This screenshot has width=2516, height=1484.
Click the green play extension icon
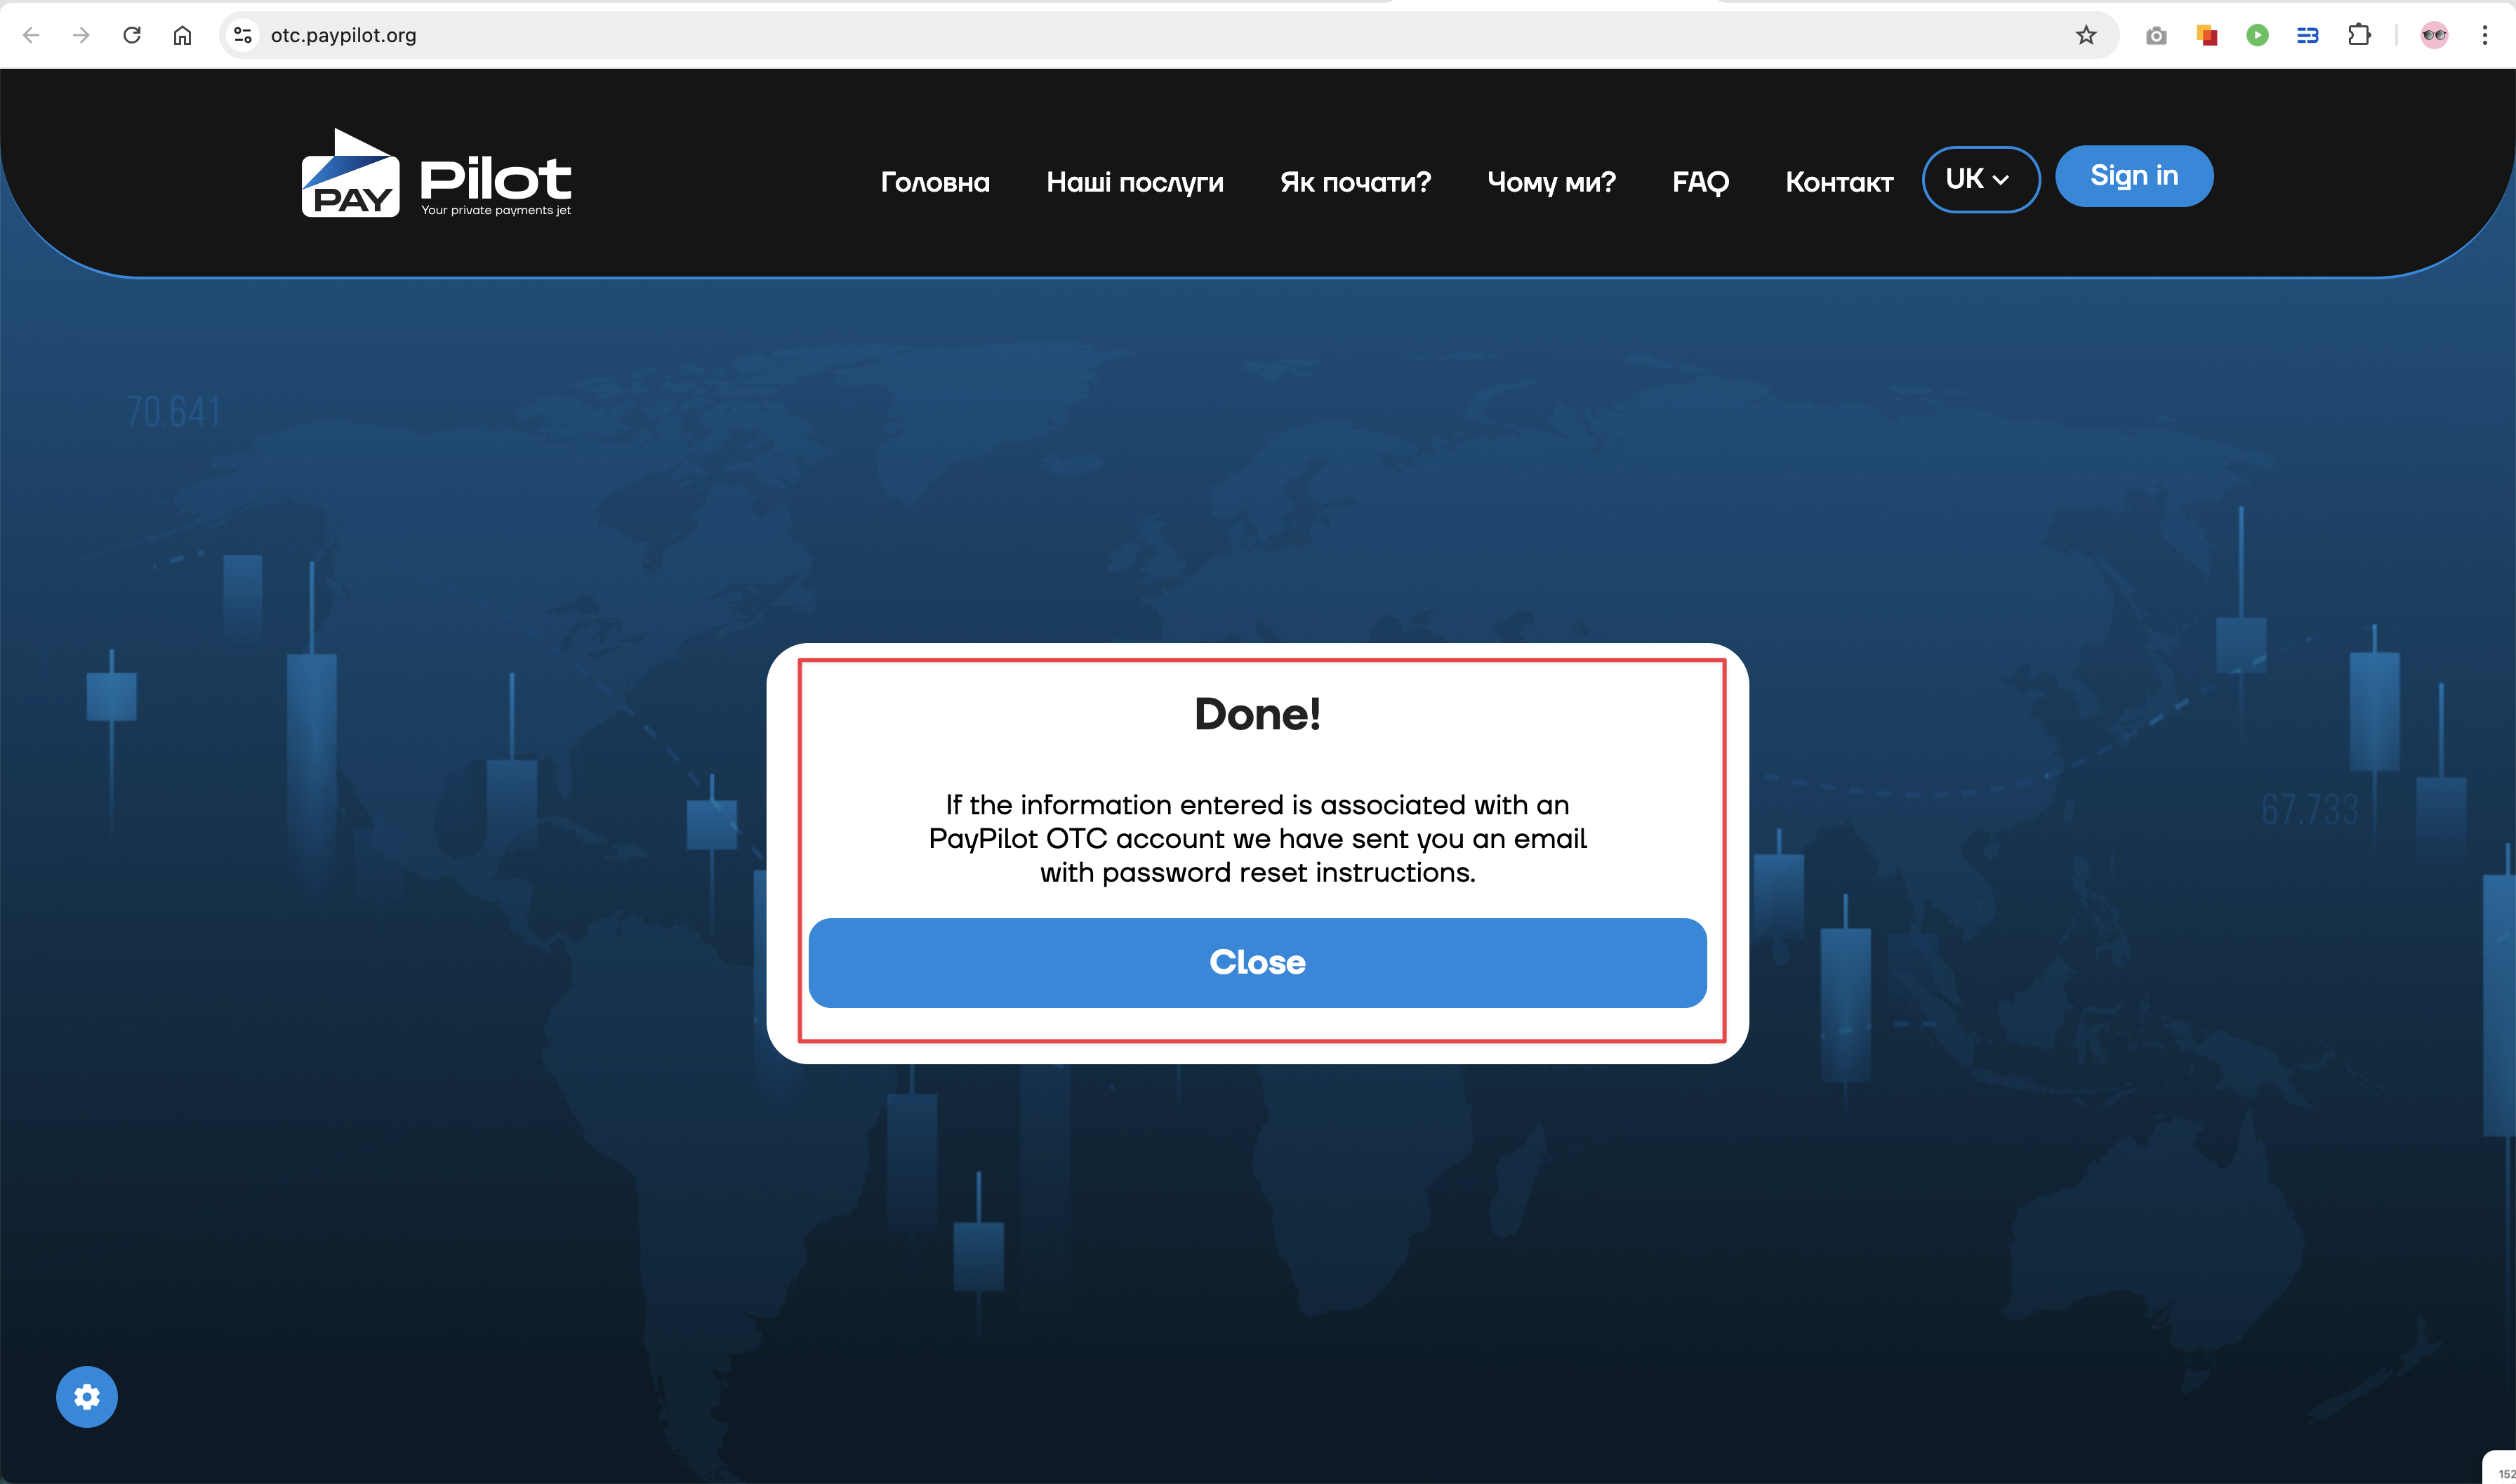pos(2257,36)
